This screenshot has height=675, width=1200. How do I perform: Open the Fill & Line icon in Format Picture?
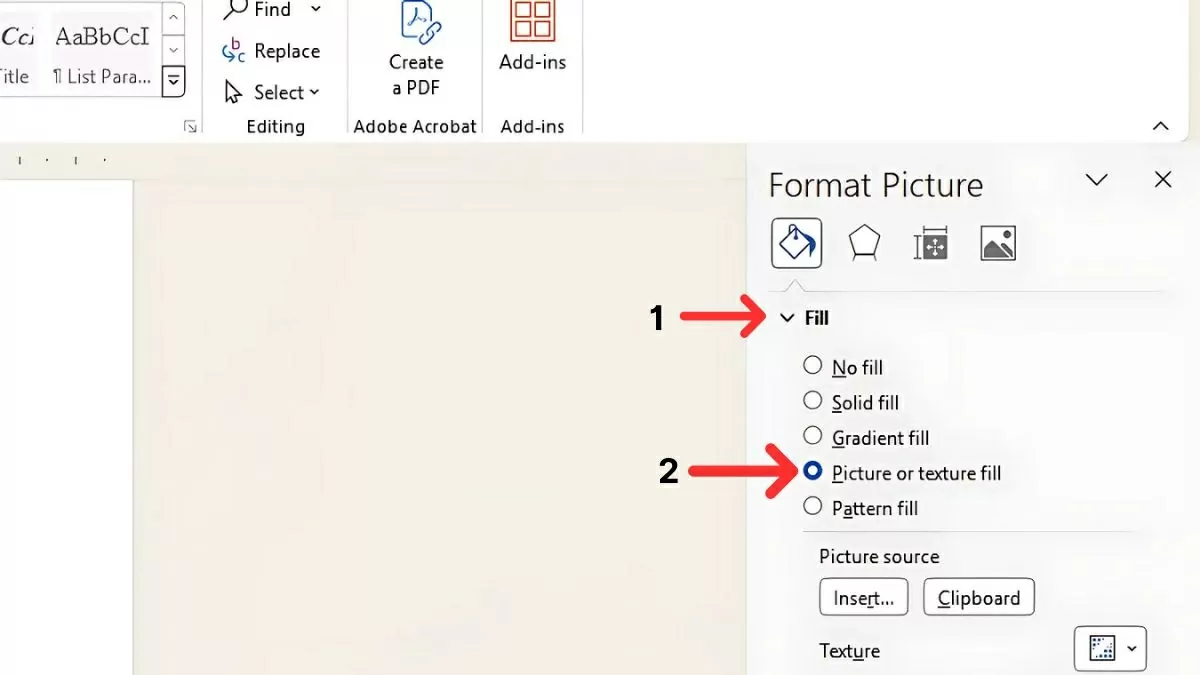[796, 243]
